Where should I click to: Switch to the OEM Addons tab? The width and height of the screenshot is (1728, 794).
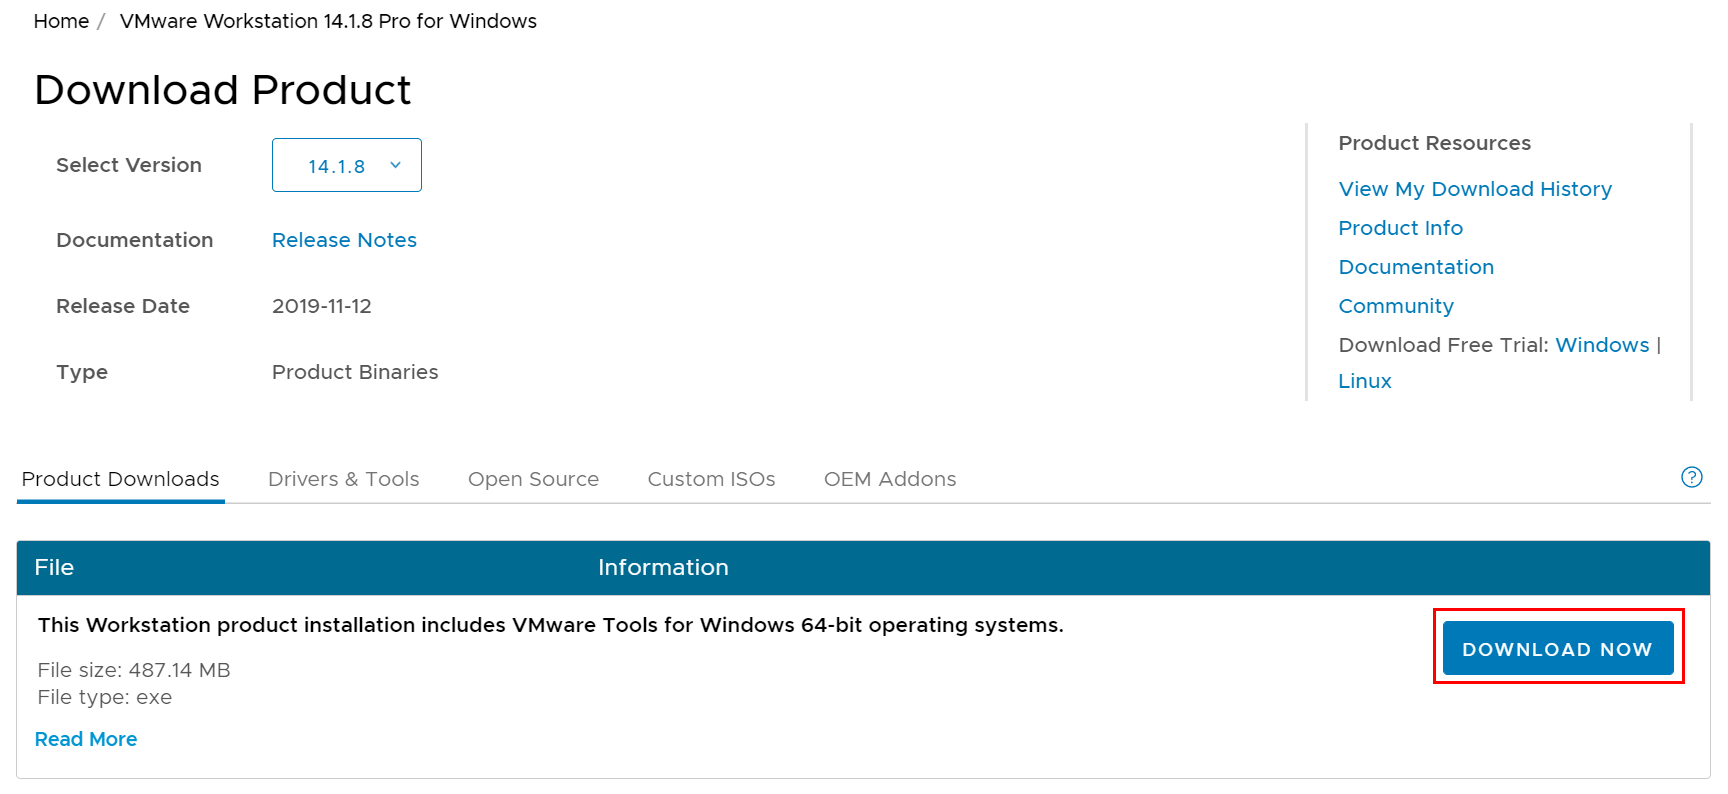tap(889, 479)
